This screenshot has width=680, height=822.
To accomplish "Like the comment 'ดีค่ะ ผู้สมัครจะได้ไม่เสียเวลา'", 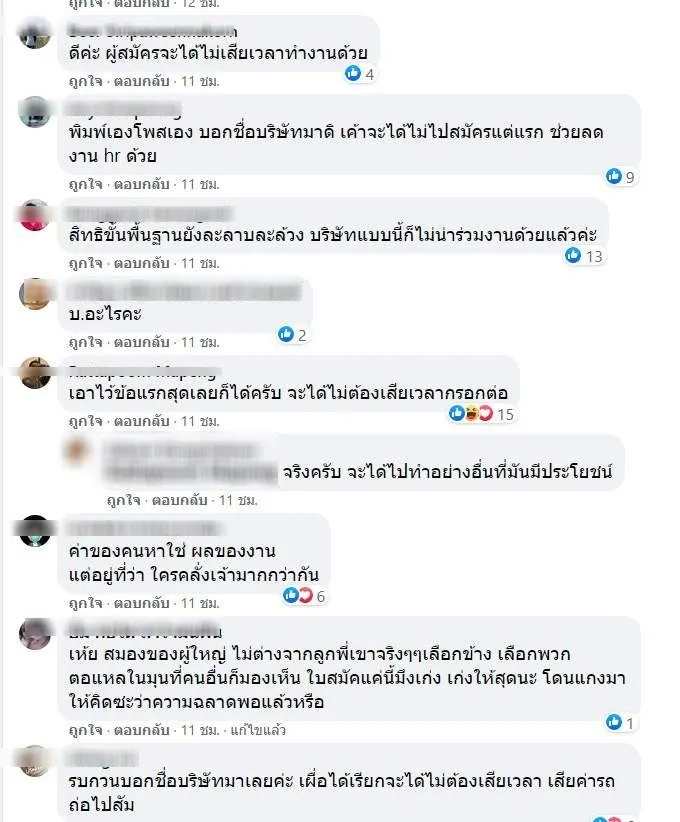I will pos(85,82).
